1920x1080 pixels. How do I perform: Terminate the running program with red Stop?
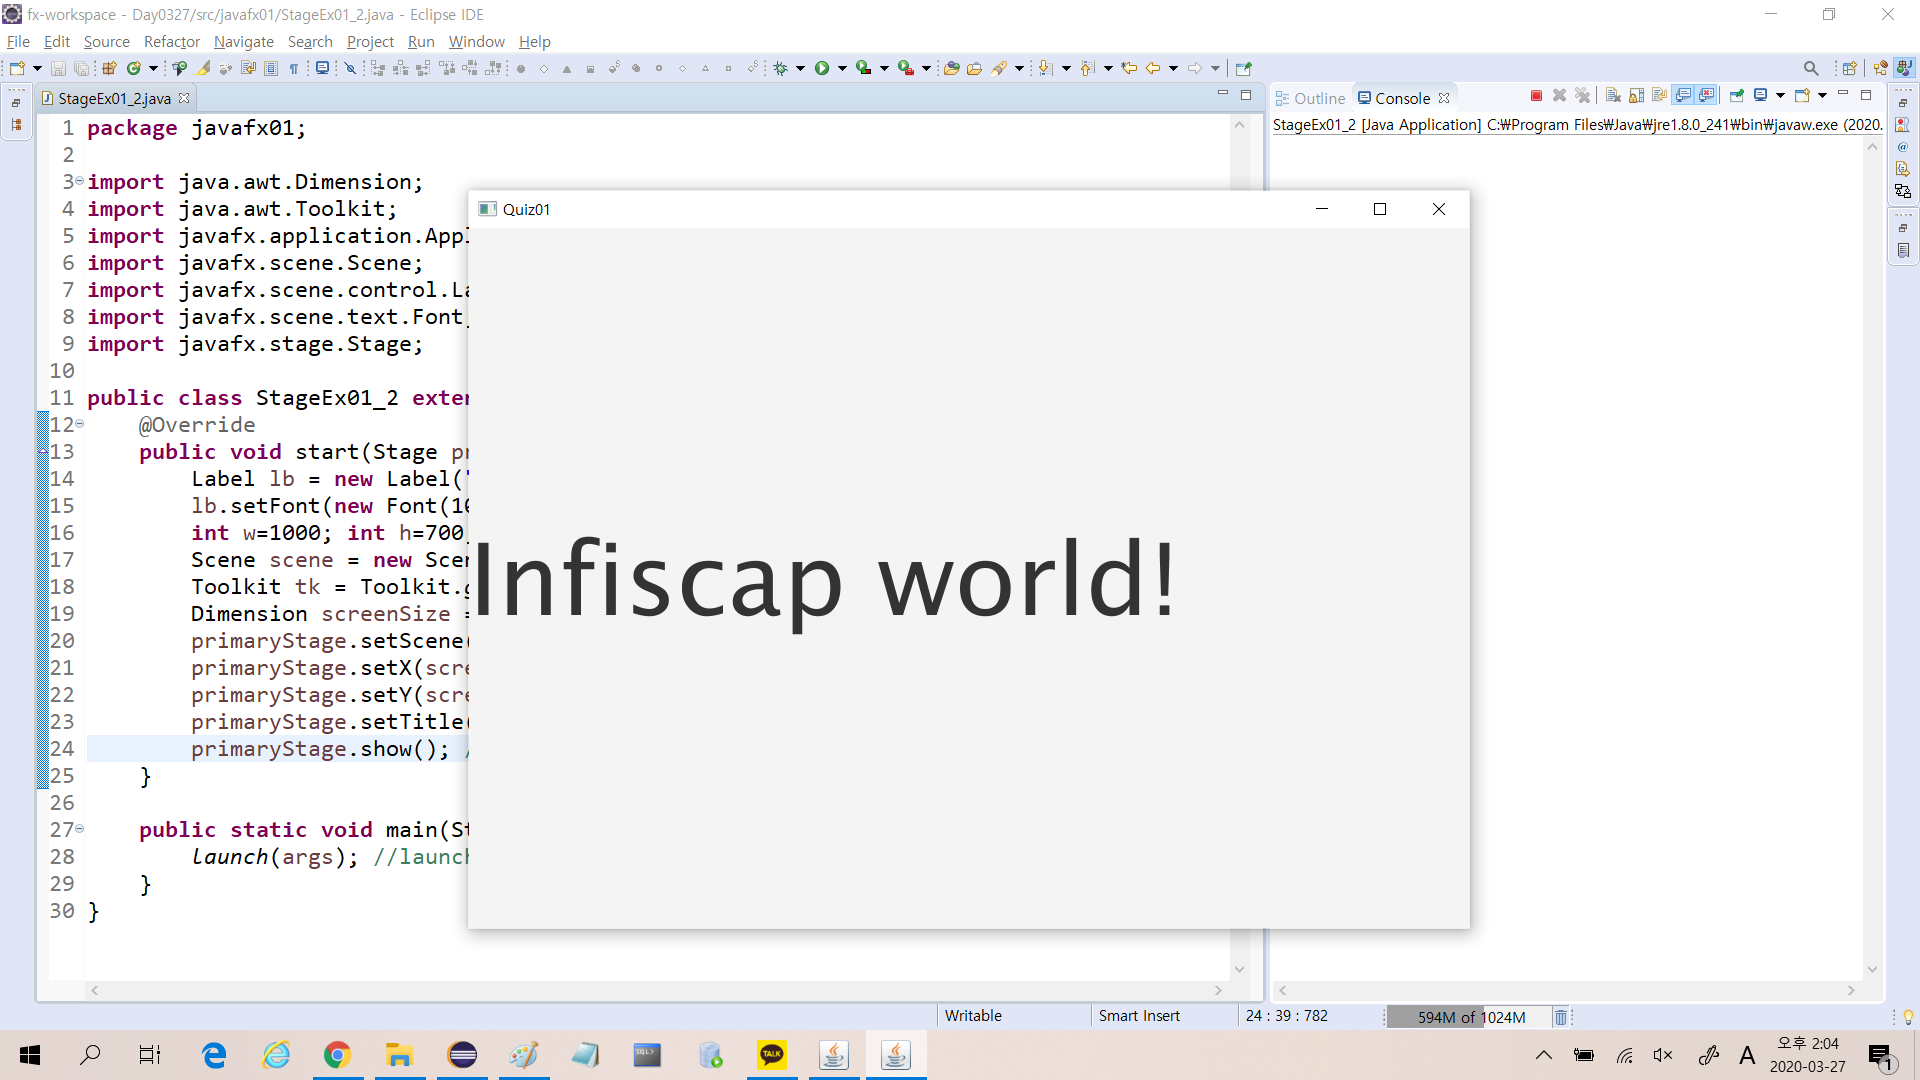pyautogui.click(x=1536, y=96)
